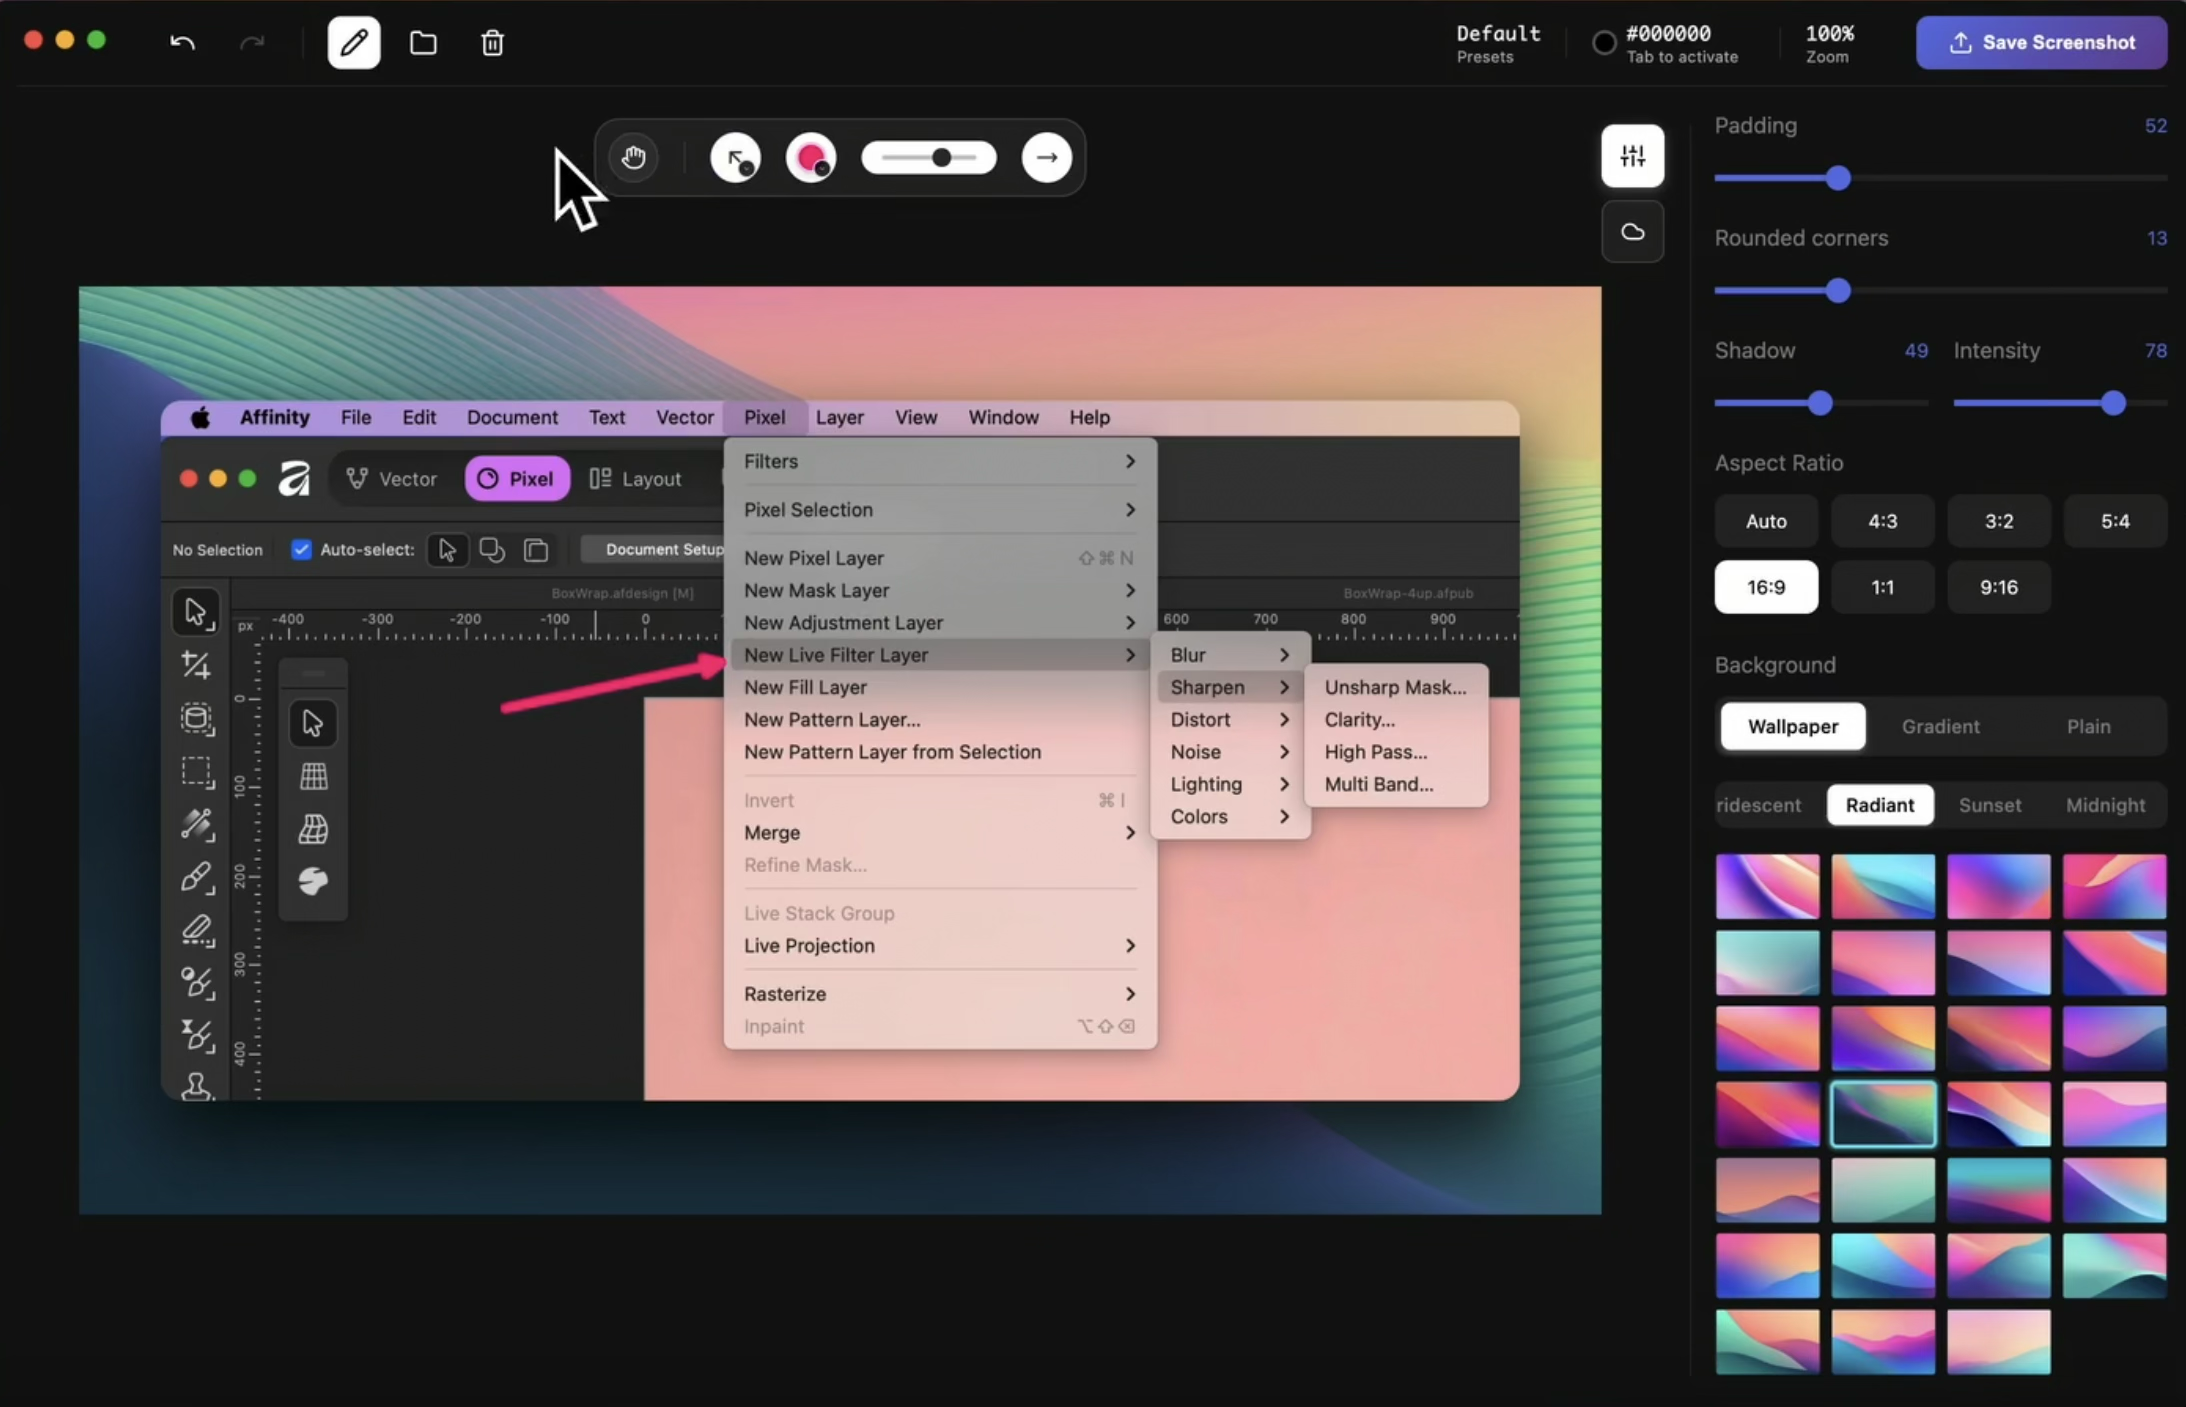Expand the Lighting filter submenu
The width and height of the screenshot is (2186, 1407).
[1230, 784]
